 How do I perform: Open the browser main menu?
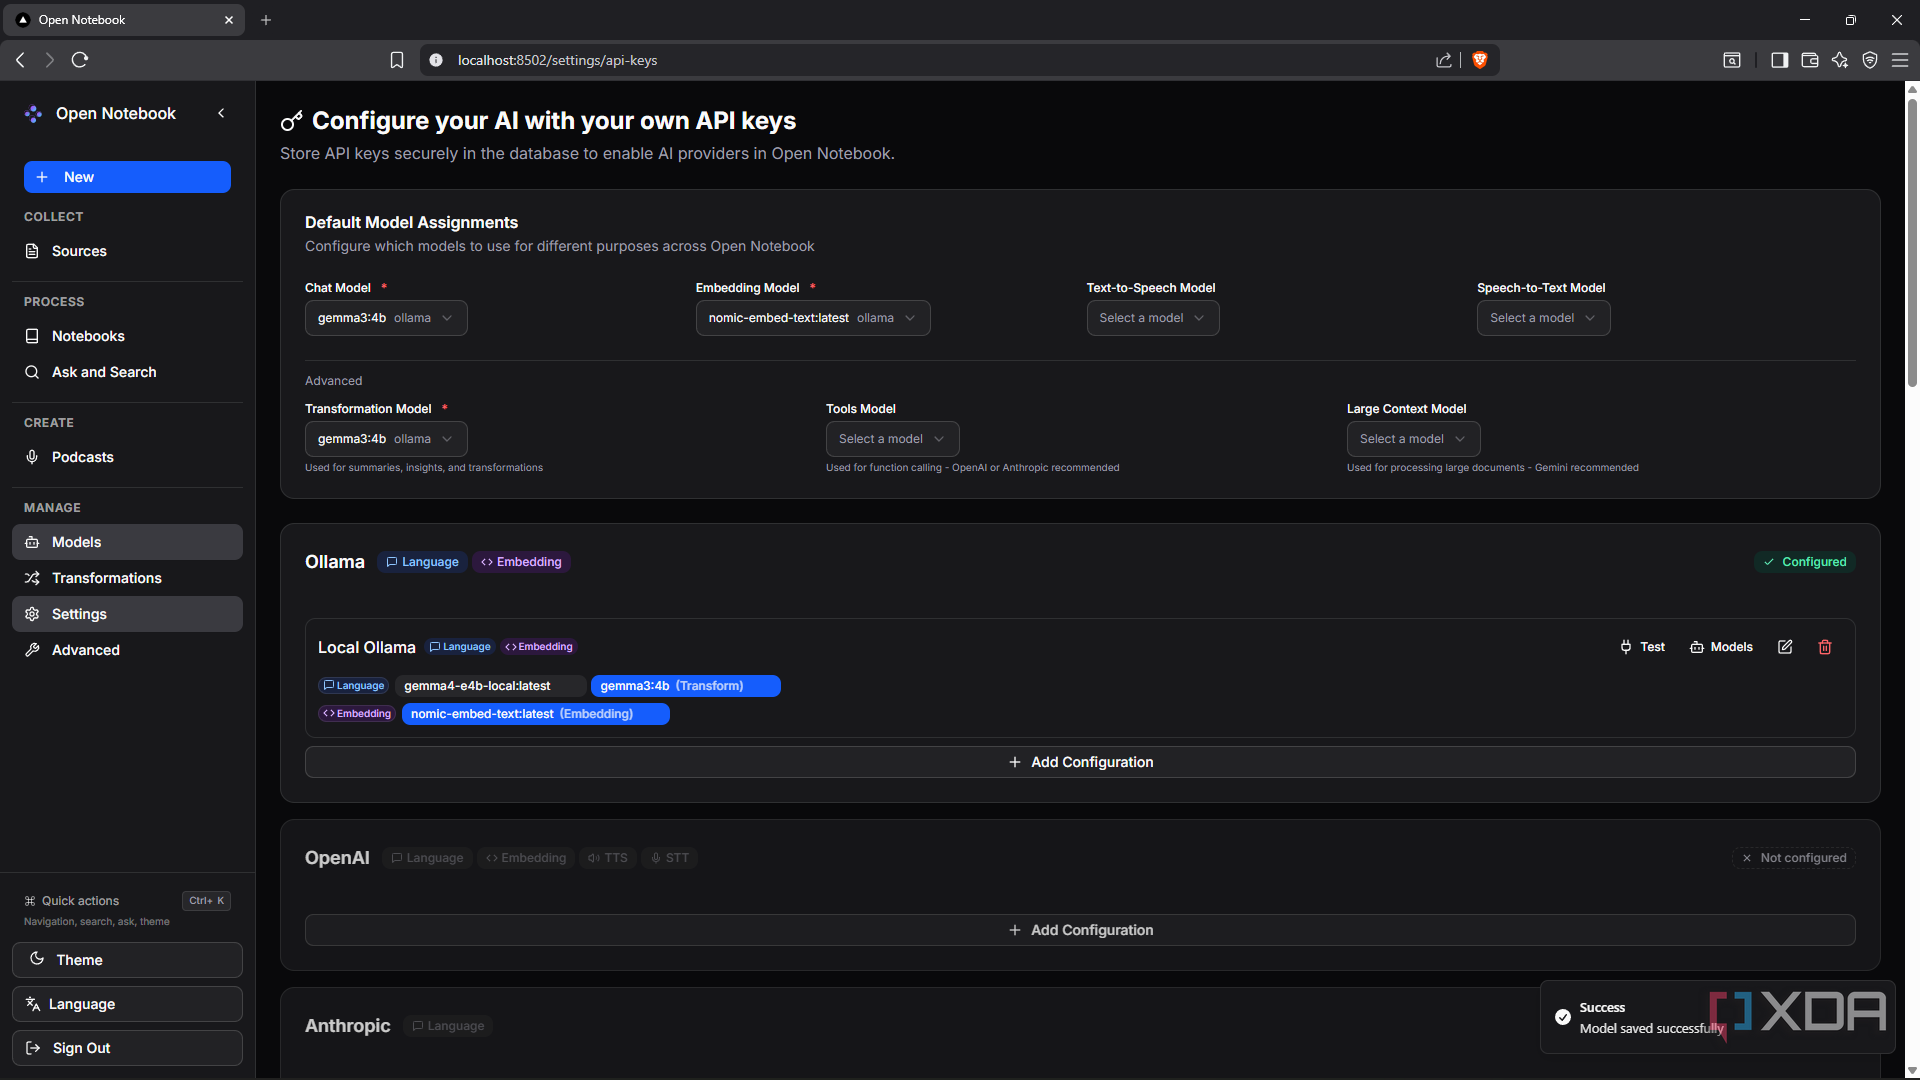(x=1900, y=60)
